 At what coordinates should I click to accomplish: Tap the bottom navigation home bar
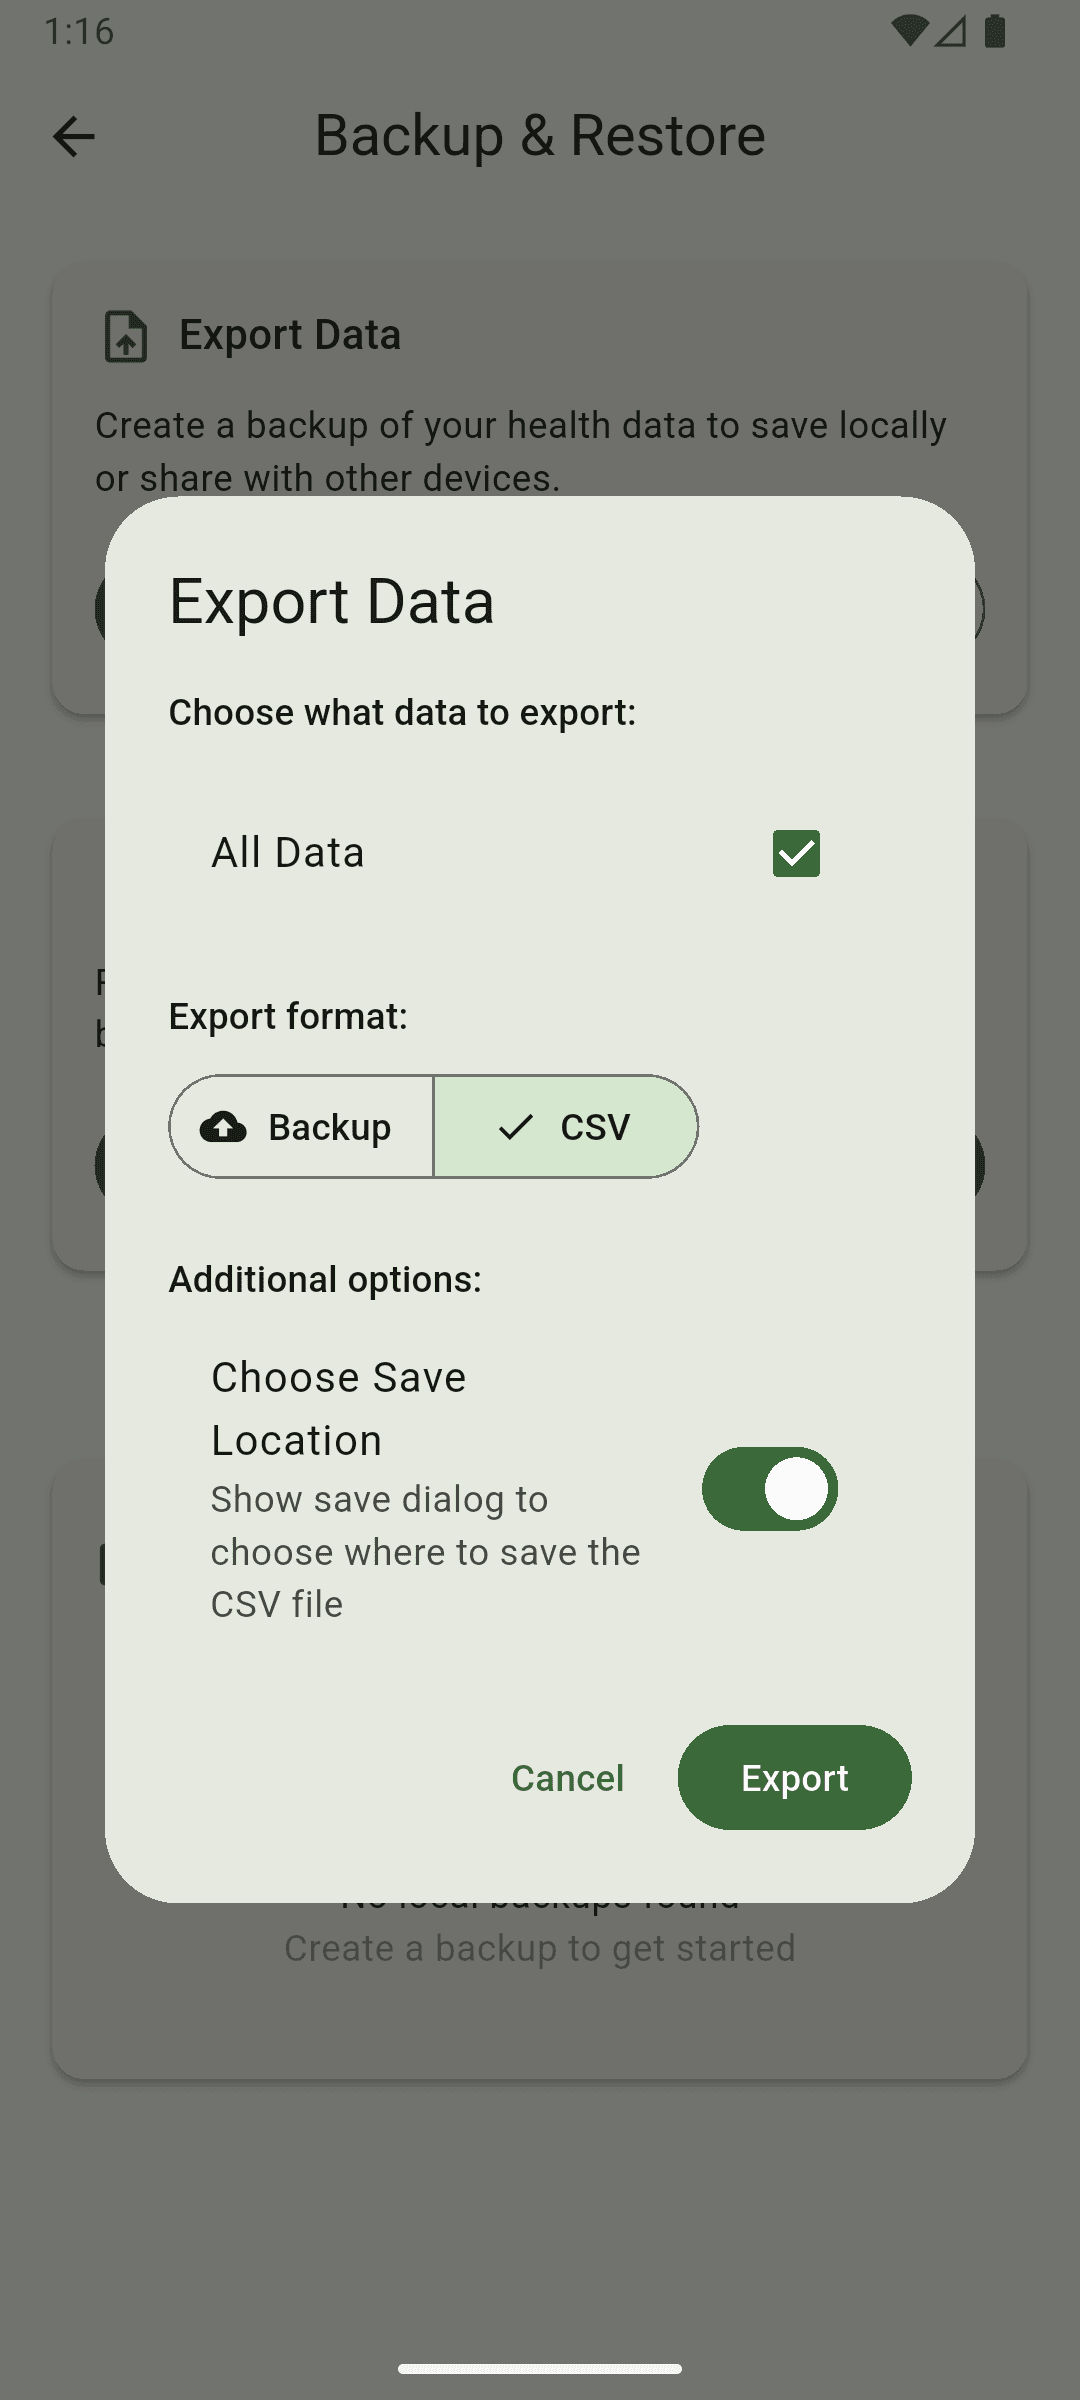[540, 2369]
